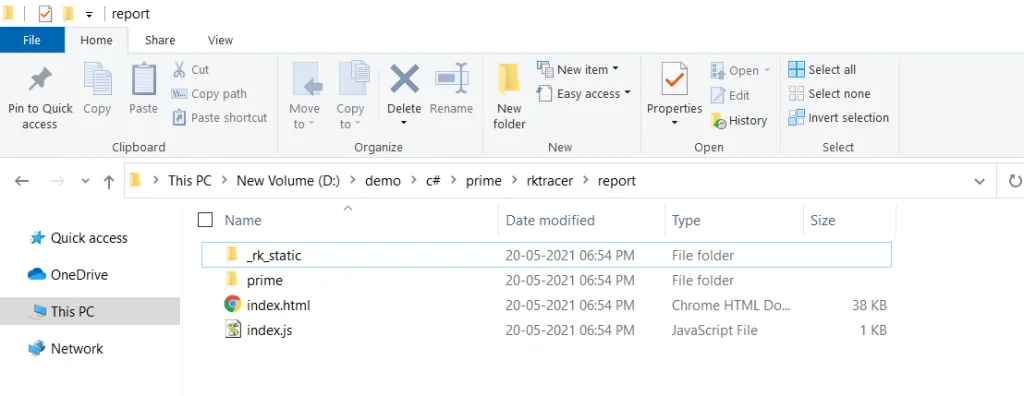Click Invert selection in ribbon

839,118
